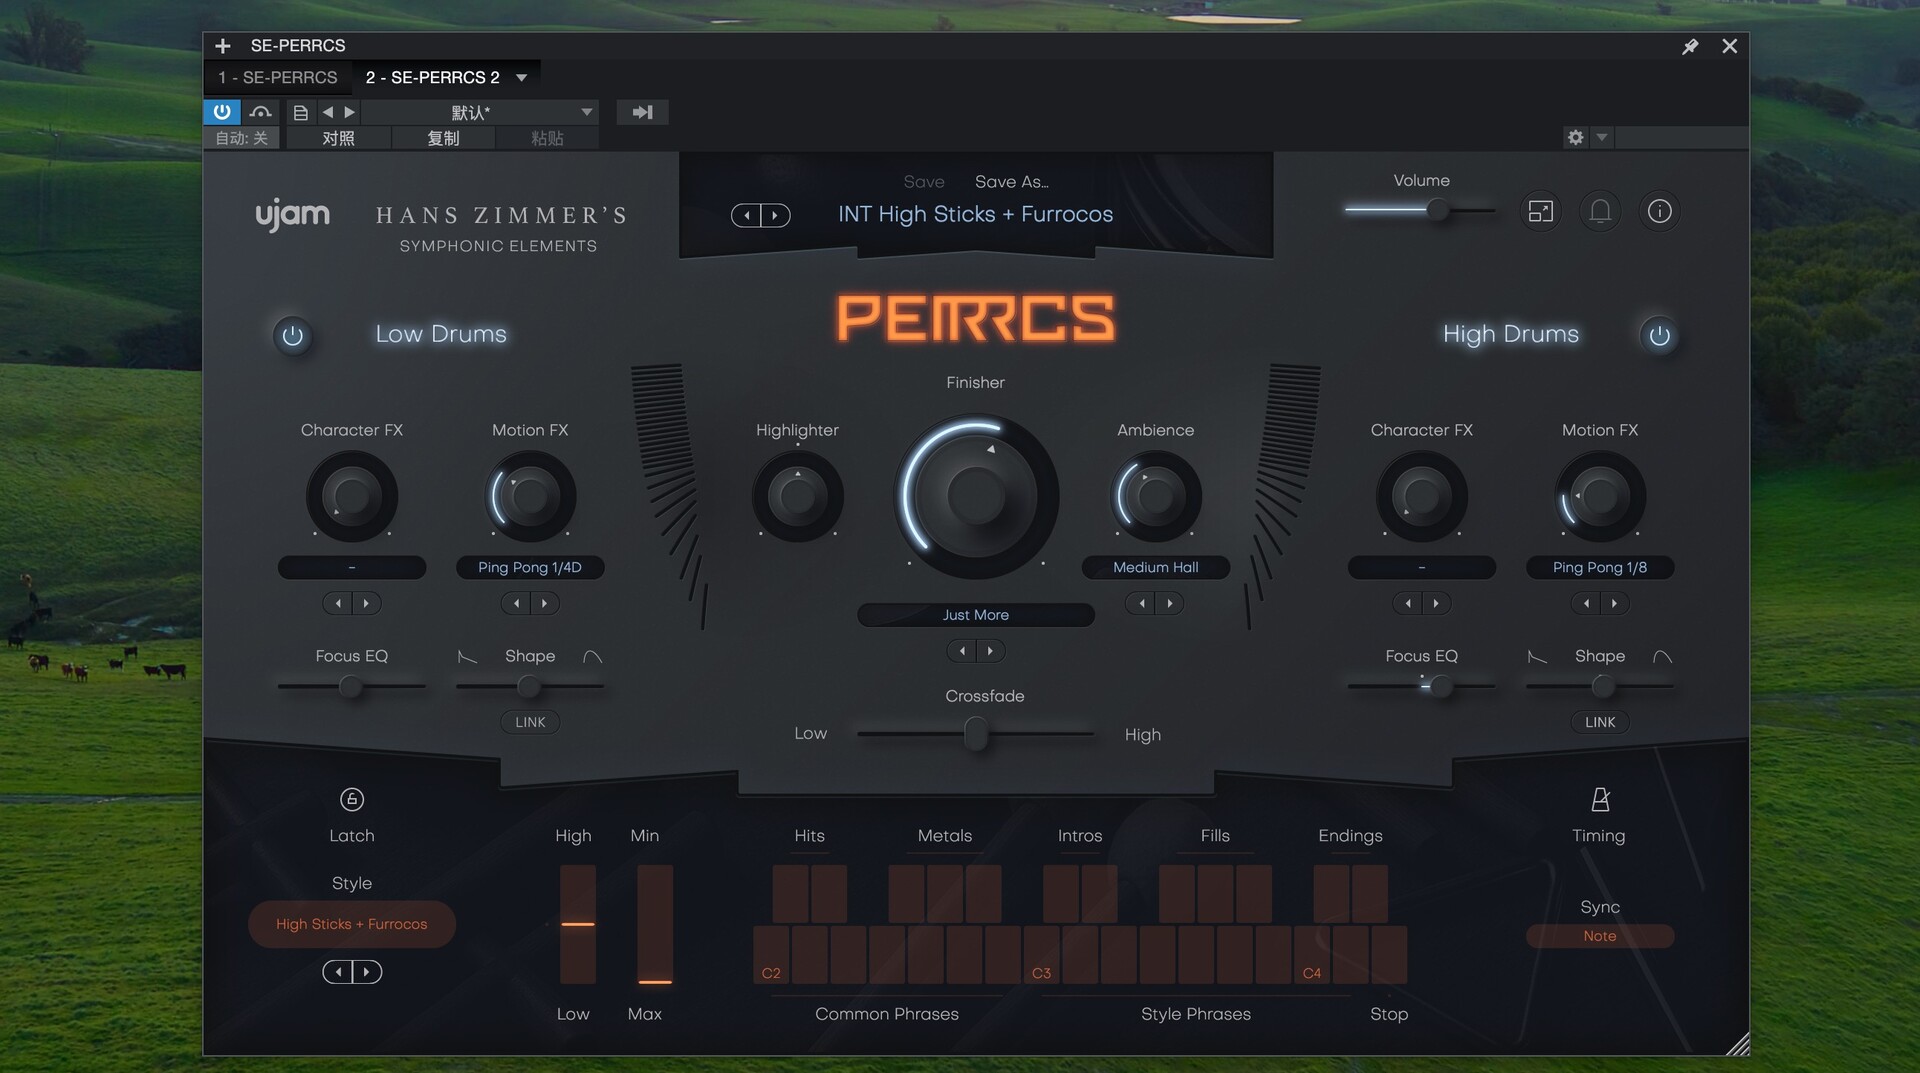Click the Low Drums Motion FX knob
Image resolution: width=1920 pixels, height=1073 pixels.
[530, 496]
